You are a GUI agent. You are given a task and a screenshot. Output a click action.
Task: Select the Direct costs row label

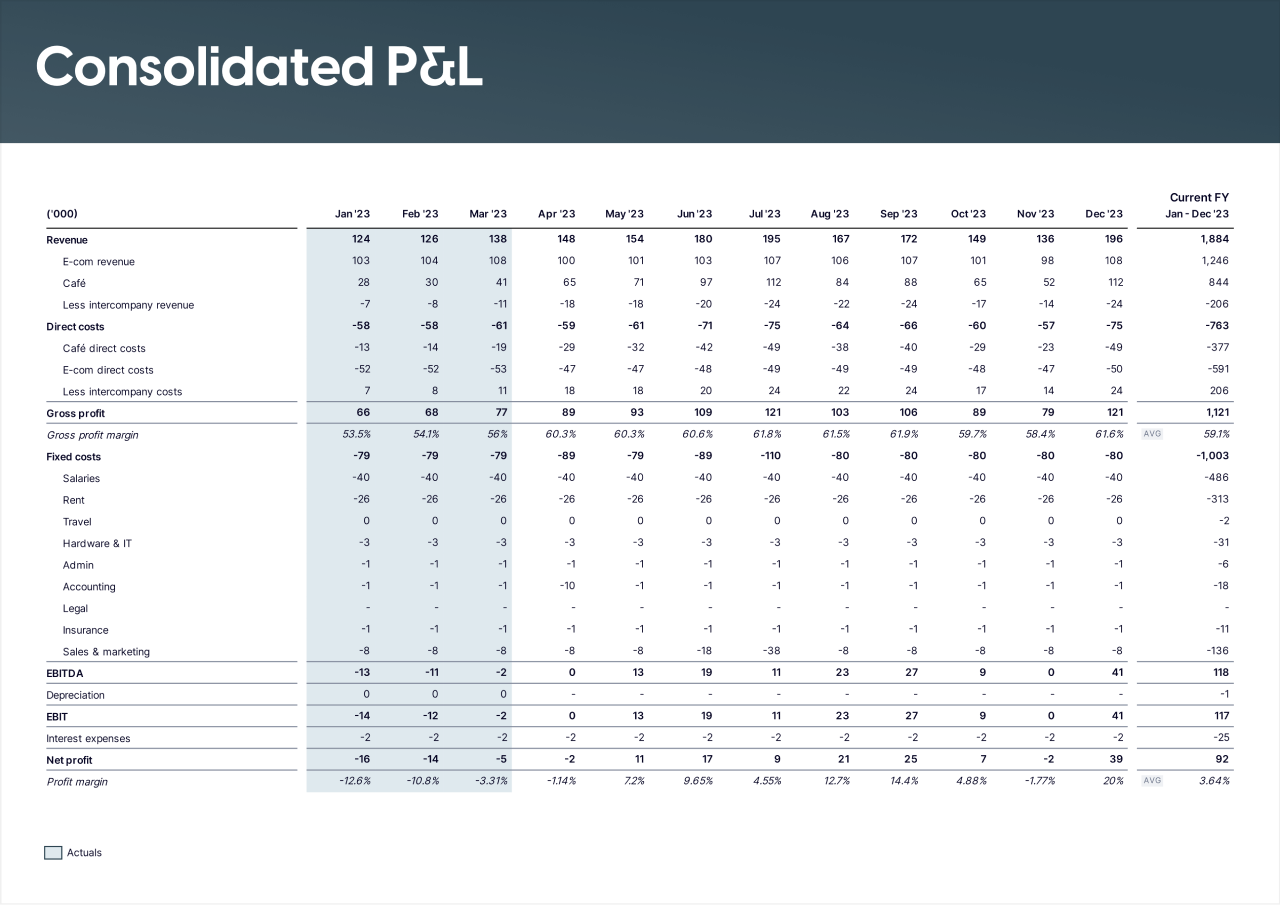tap(75, 327)
